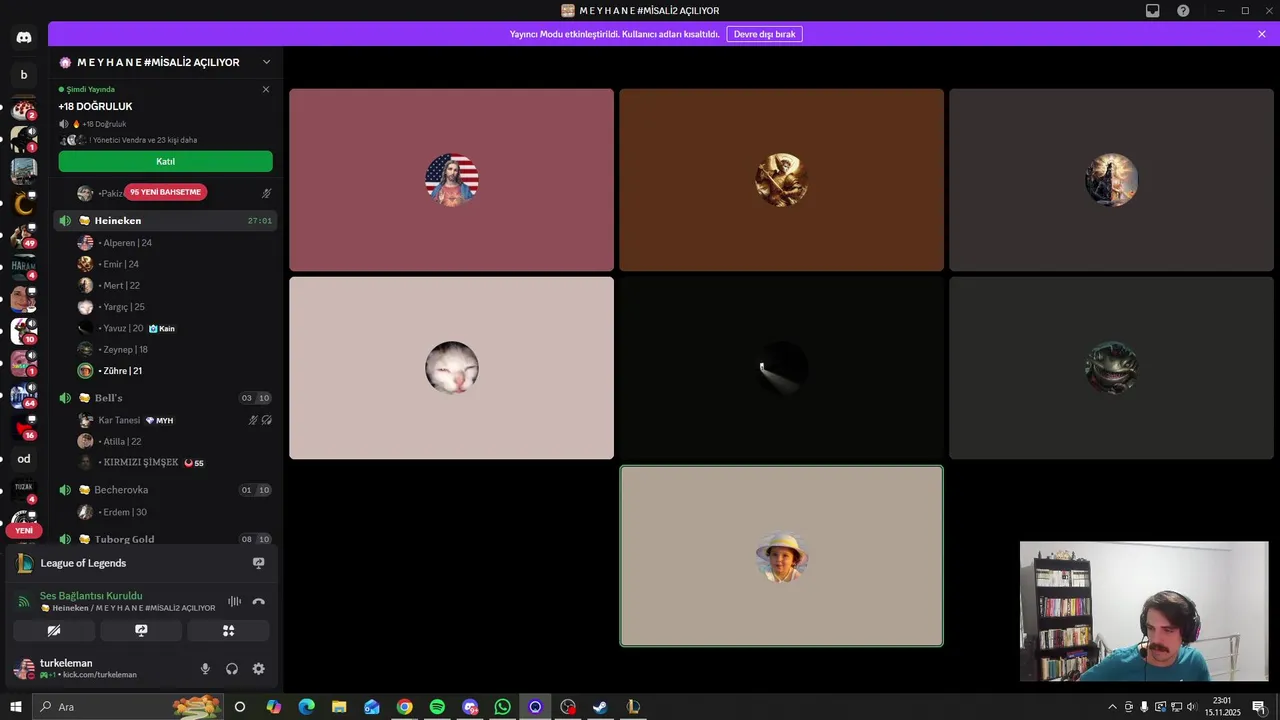This screenshot has width=1280, height=720.
Task: Open Spotify from the taskbar
Action: point(437,707)
